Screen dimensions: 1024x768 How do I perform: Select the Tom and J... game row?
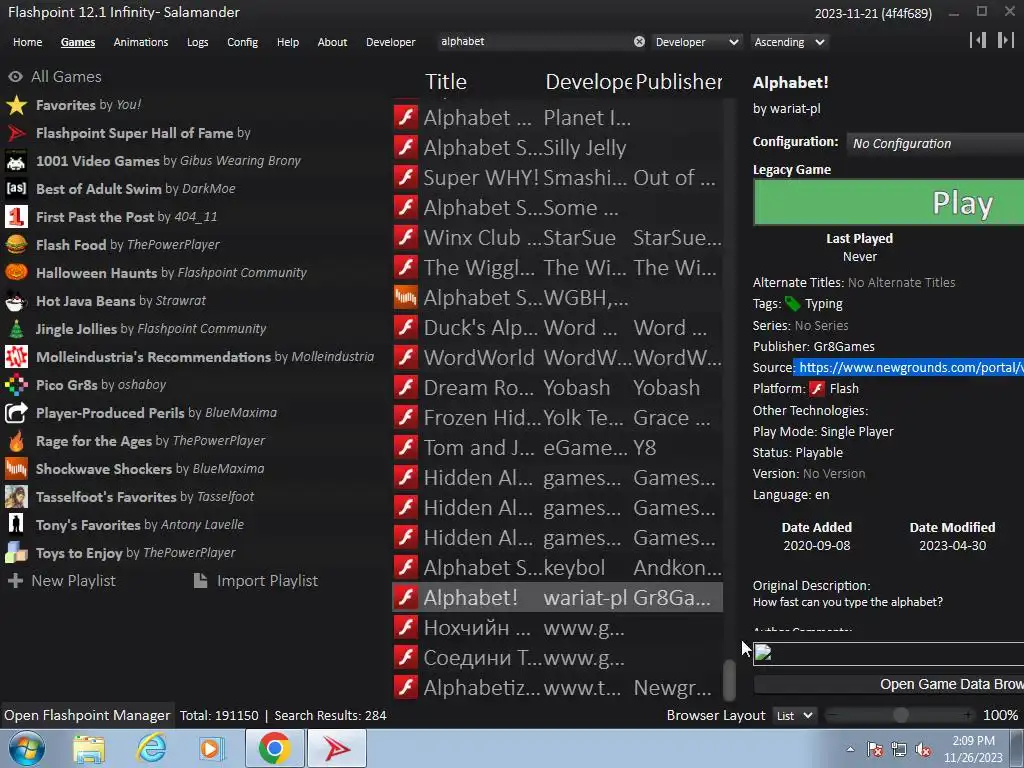tap(557, 448)
